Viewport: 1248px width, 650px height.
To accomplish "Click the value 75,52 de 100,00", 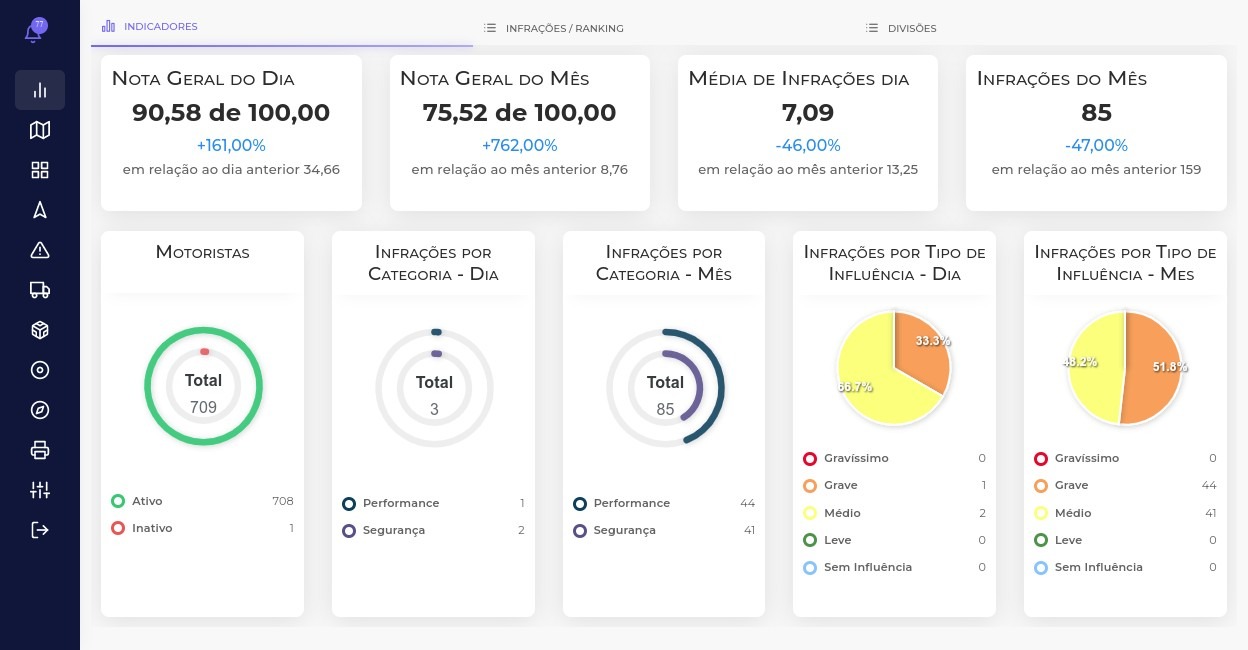I will (520, 113).
